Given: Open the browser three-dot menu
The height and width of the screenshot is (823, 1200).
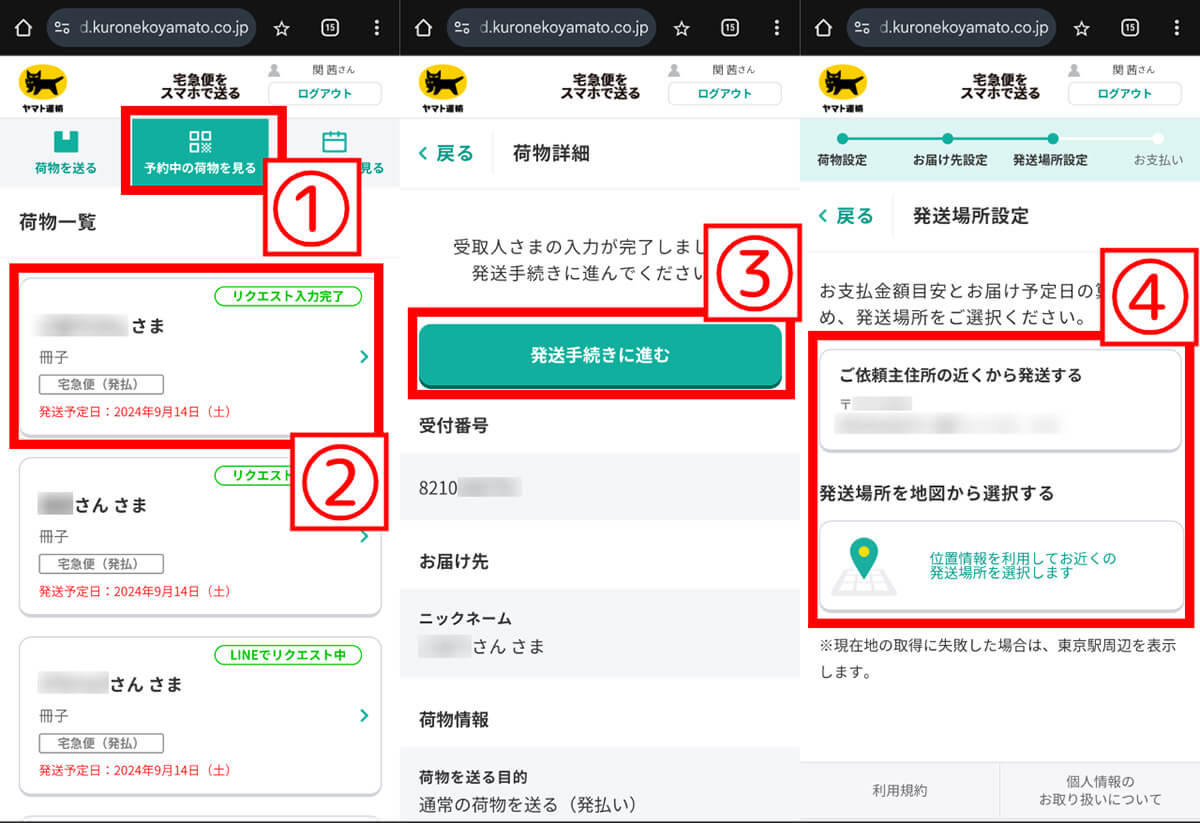Looking at the screenshot, I should [376, 27].
